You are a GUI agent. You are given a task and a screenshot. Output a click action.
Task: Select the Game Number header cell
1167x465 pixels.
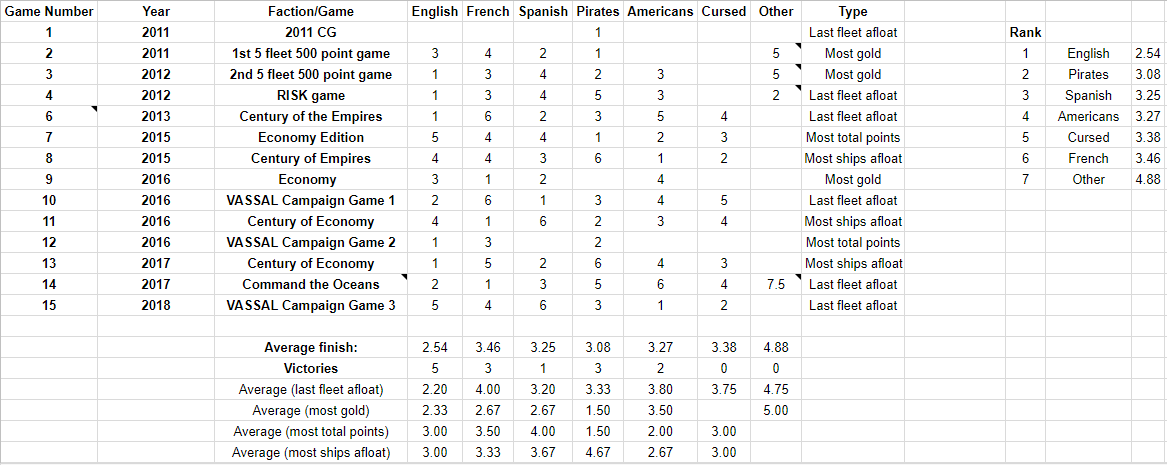(x=48, y=12)
